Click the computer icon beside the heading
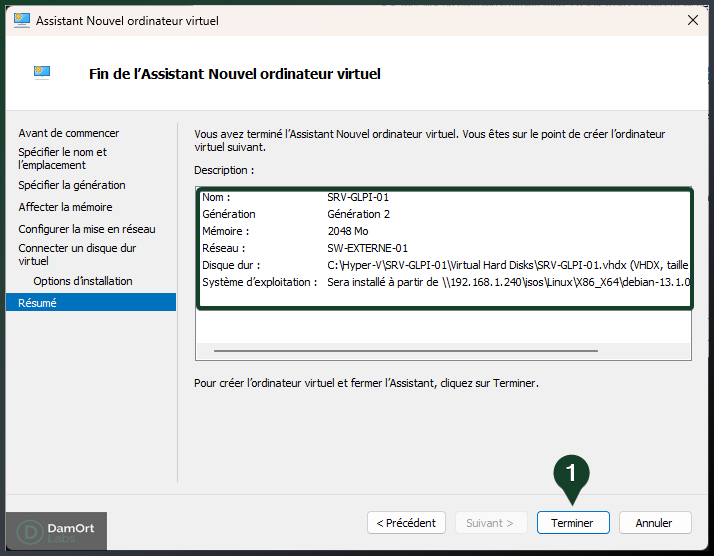The height and width of the screenshot is (556, 714). click(x=42, y=72)
